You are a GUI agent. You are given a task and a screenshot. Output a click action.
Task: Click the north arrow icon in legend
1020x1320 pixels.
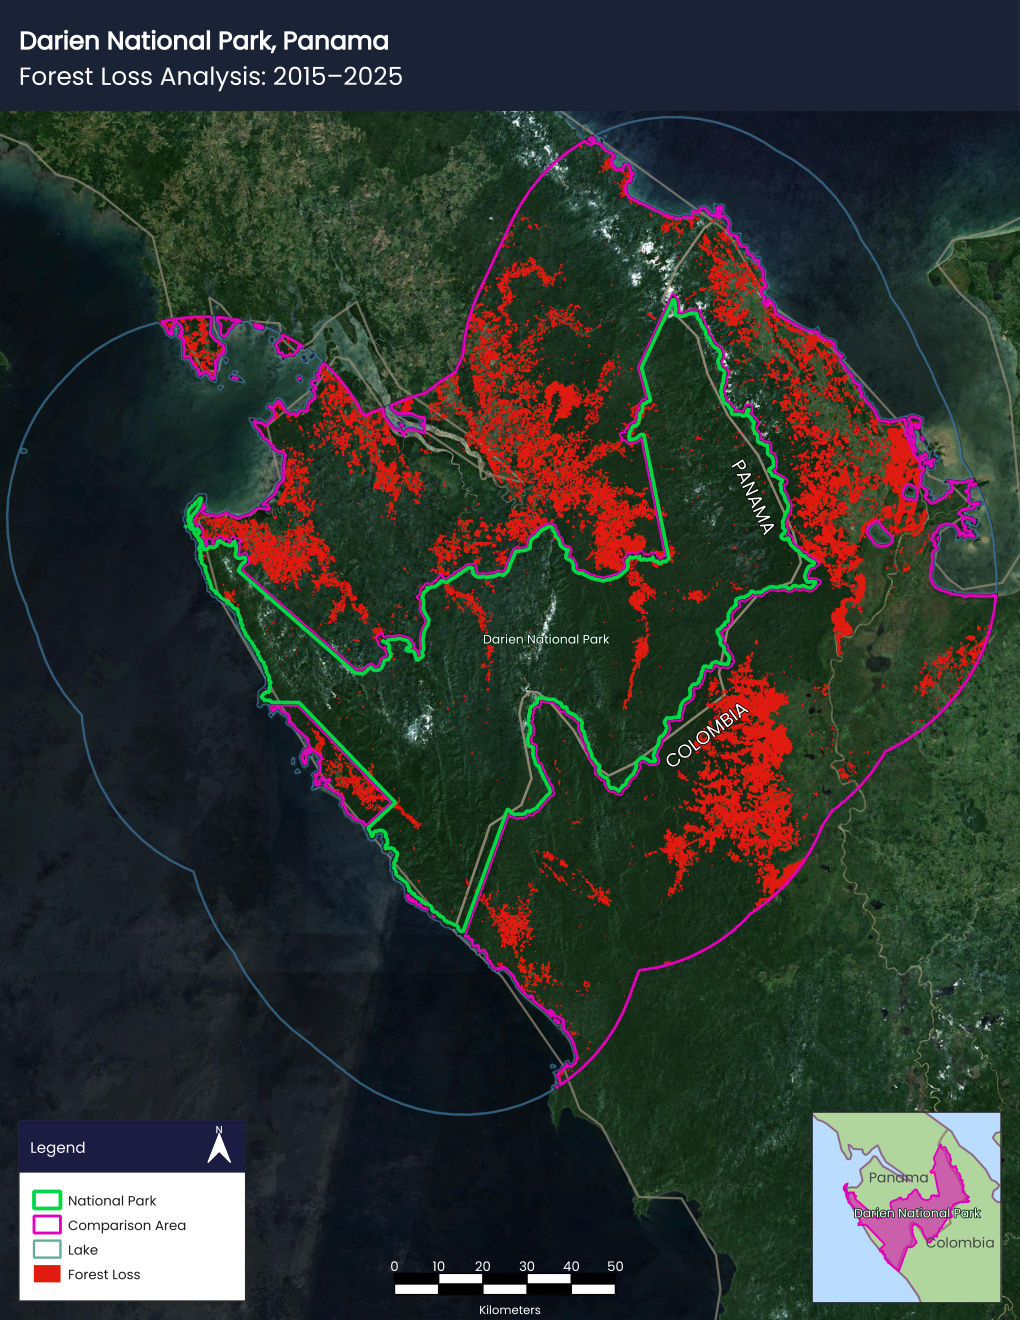[x=219, y=1145]
